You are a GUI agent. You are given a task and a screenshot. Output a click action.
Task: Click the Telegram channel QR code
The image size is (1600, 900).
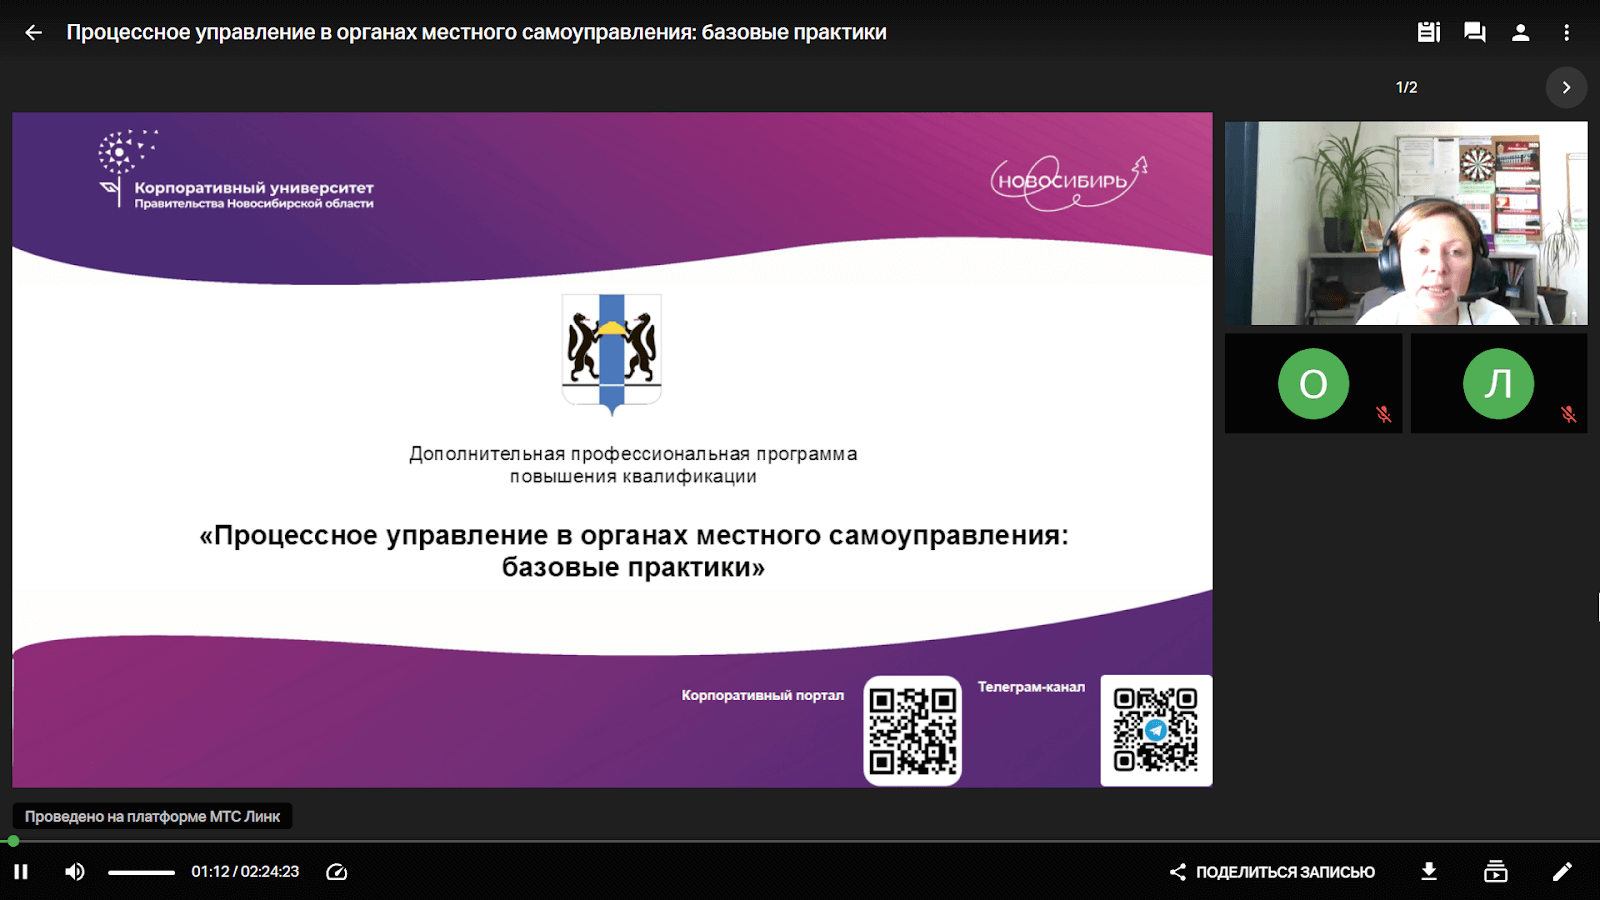[1156, 731]
